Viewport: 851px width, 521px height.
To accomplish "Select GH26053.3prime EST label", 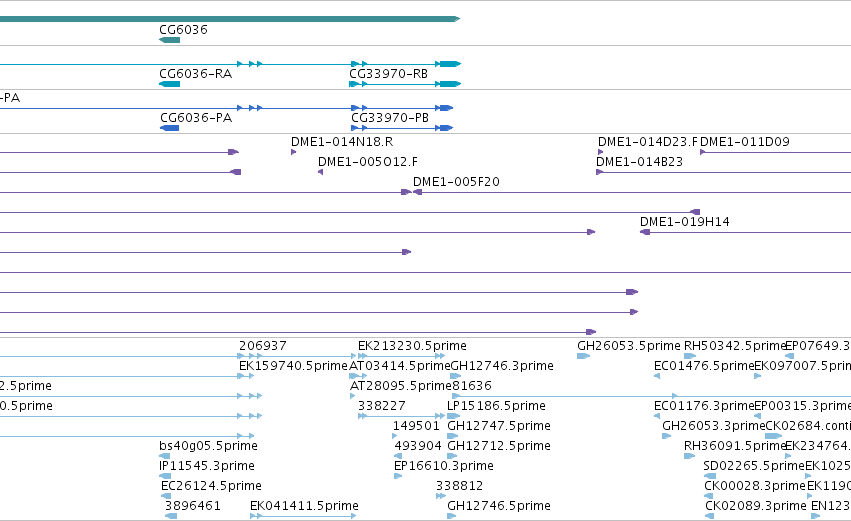I will click(x=713, y=426).
